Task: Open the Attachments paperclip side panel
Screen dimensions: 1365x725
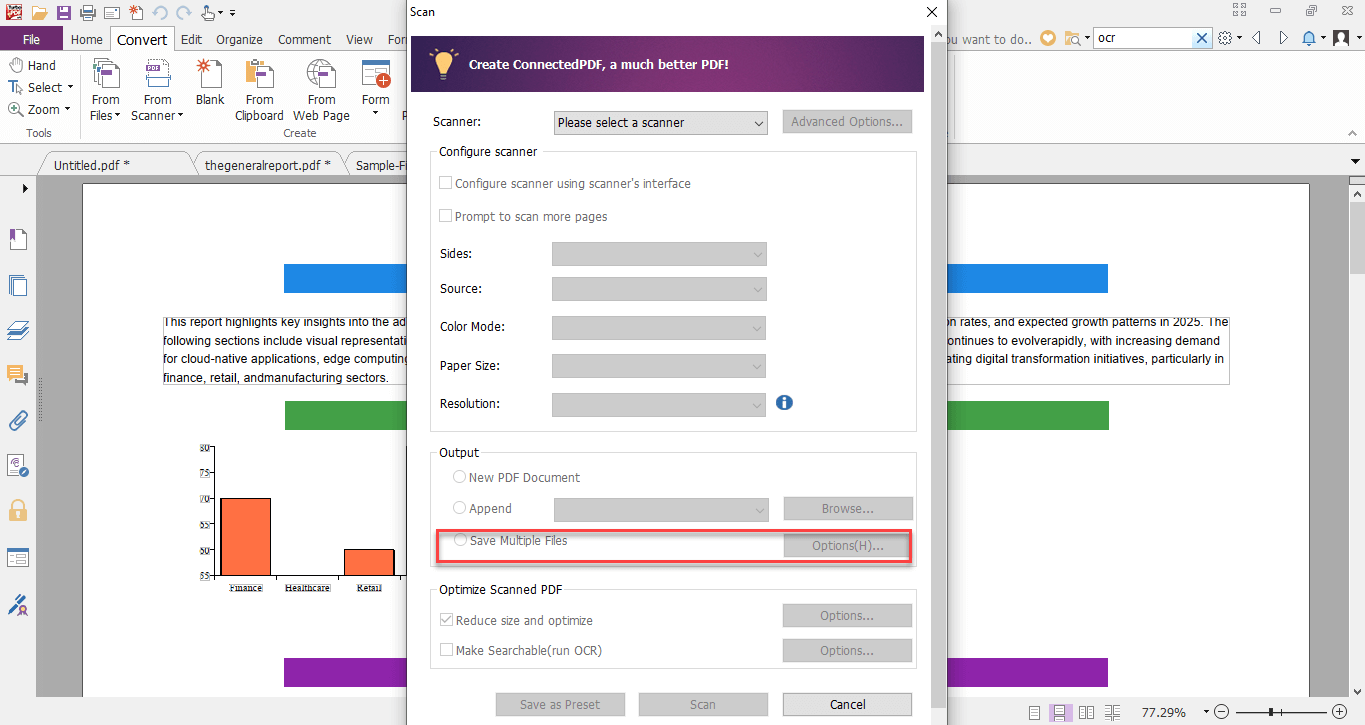Action: click(17, 420)
